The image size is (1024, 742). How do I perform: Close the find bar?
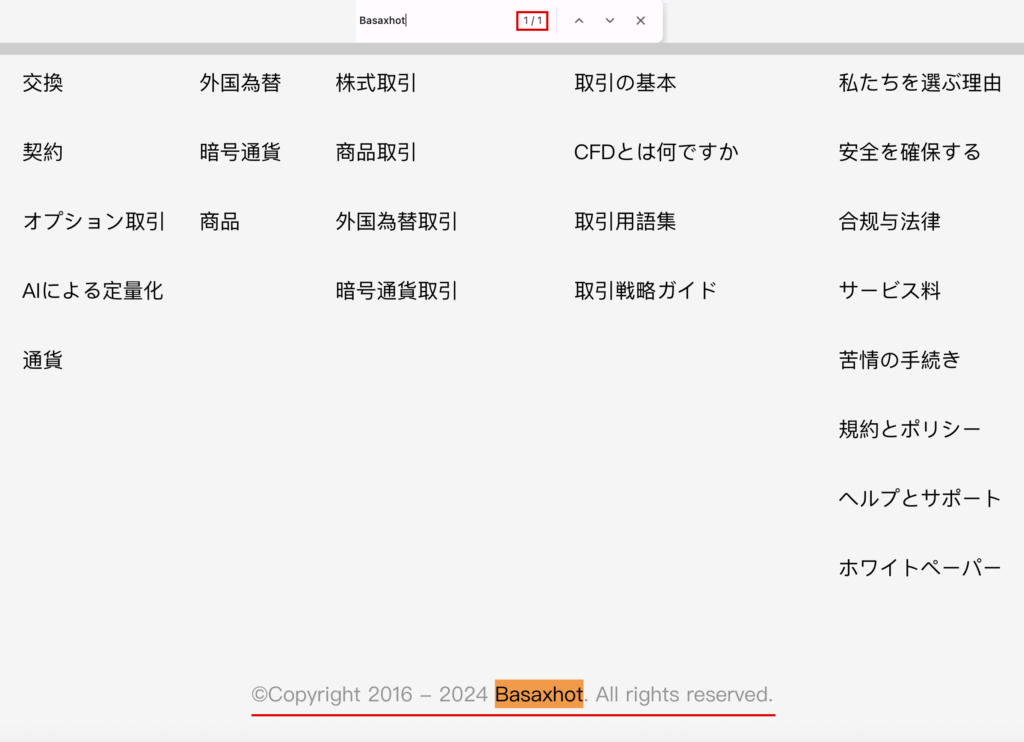point(641,21)
